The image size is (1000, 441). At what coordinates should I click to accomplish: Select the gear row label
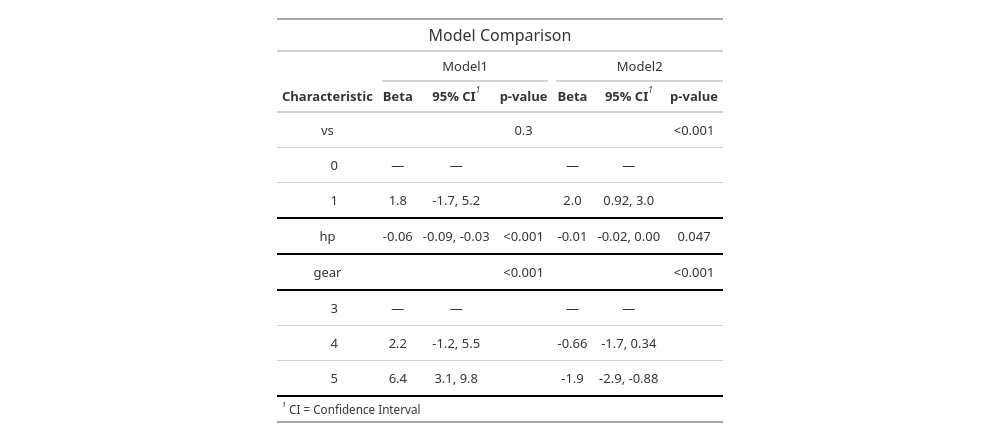pyautogui.click(x=327, y=272)
